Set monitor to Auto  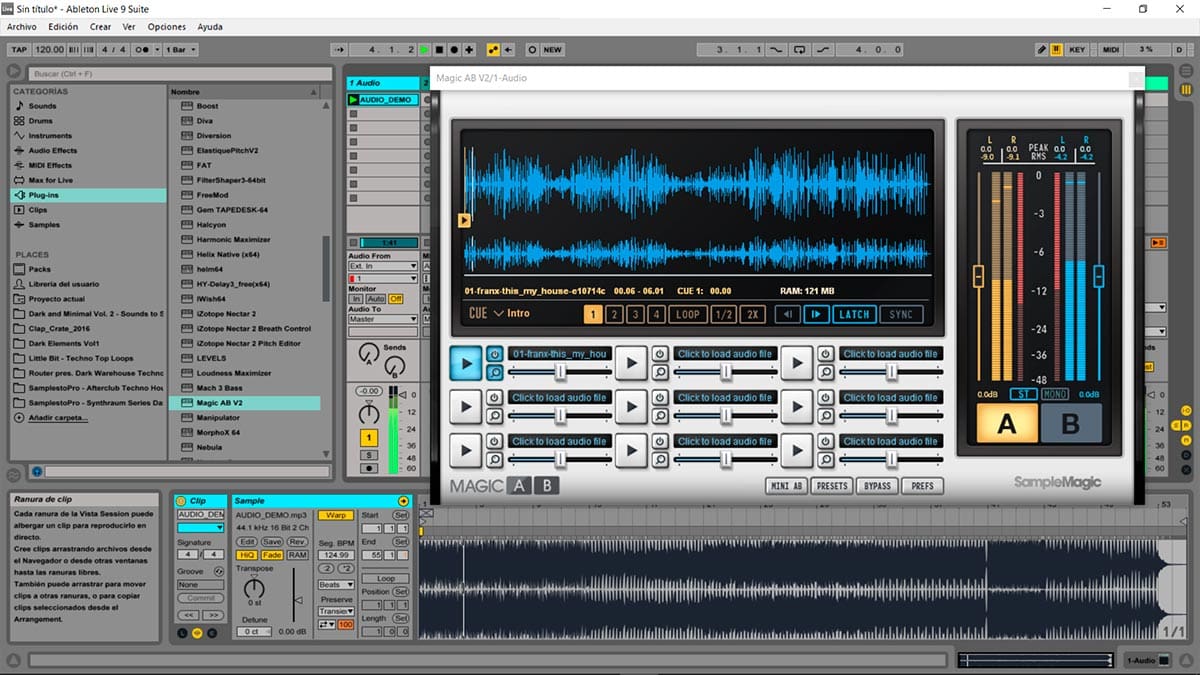[375, 298]
